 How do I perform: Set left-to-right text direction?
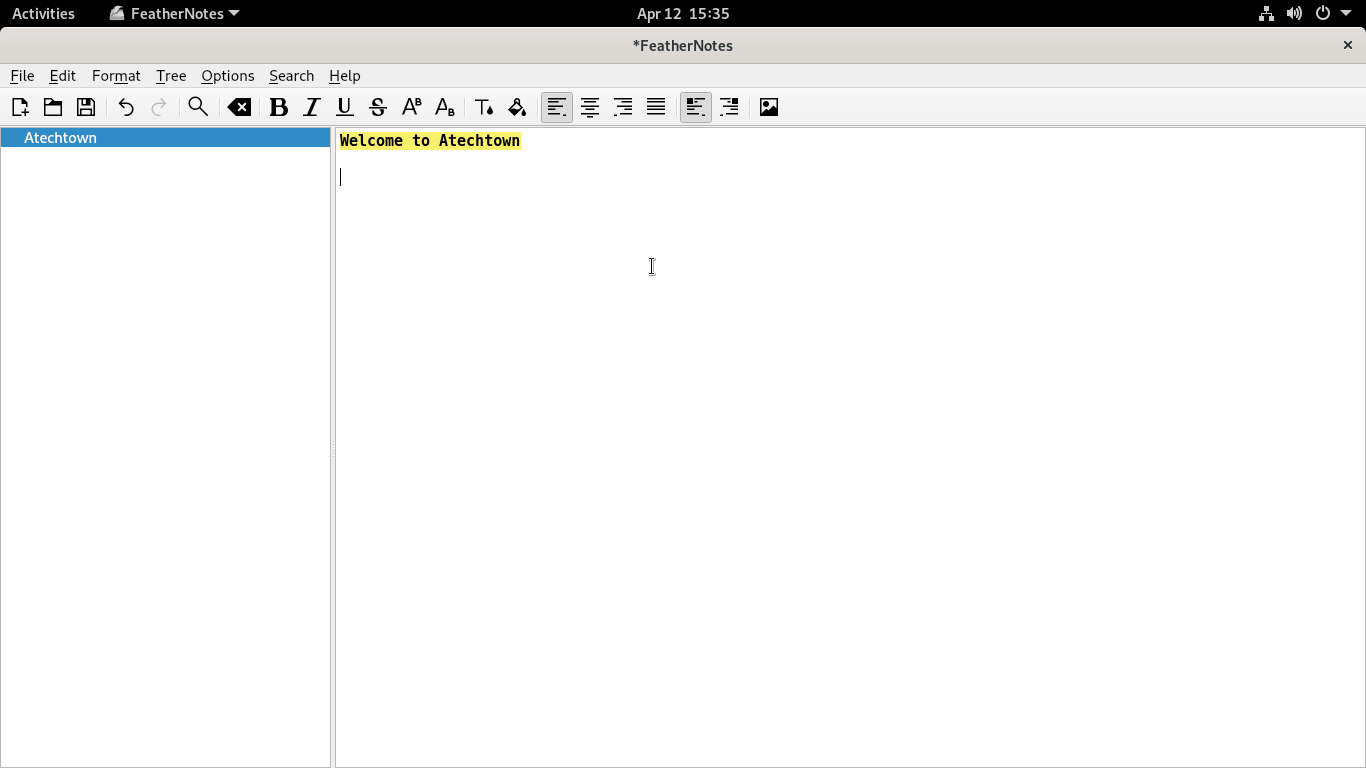[696, 107]
